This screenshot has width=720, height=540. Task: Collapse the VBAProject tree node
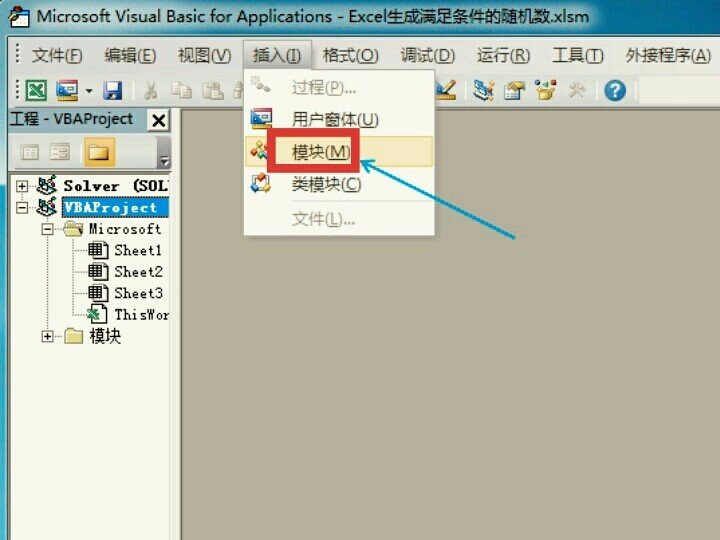pyautogui.click(x=22, y=208)
